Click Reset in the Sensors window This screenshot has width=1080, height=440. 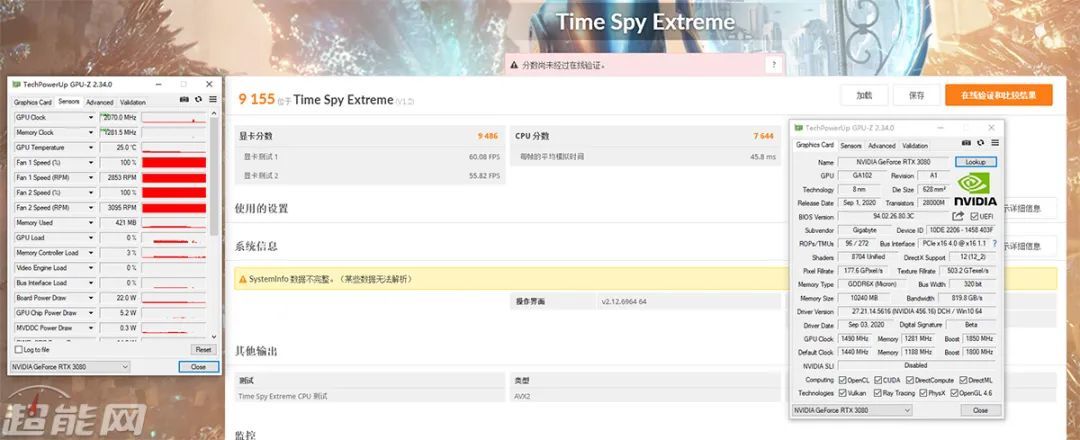click(202, 350)
